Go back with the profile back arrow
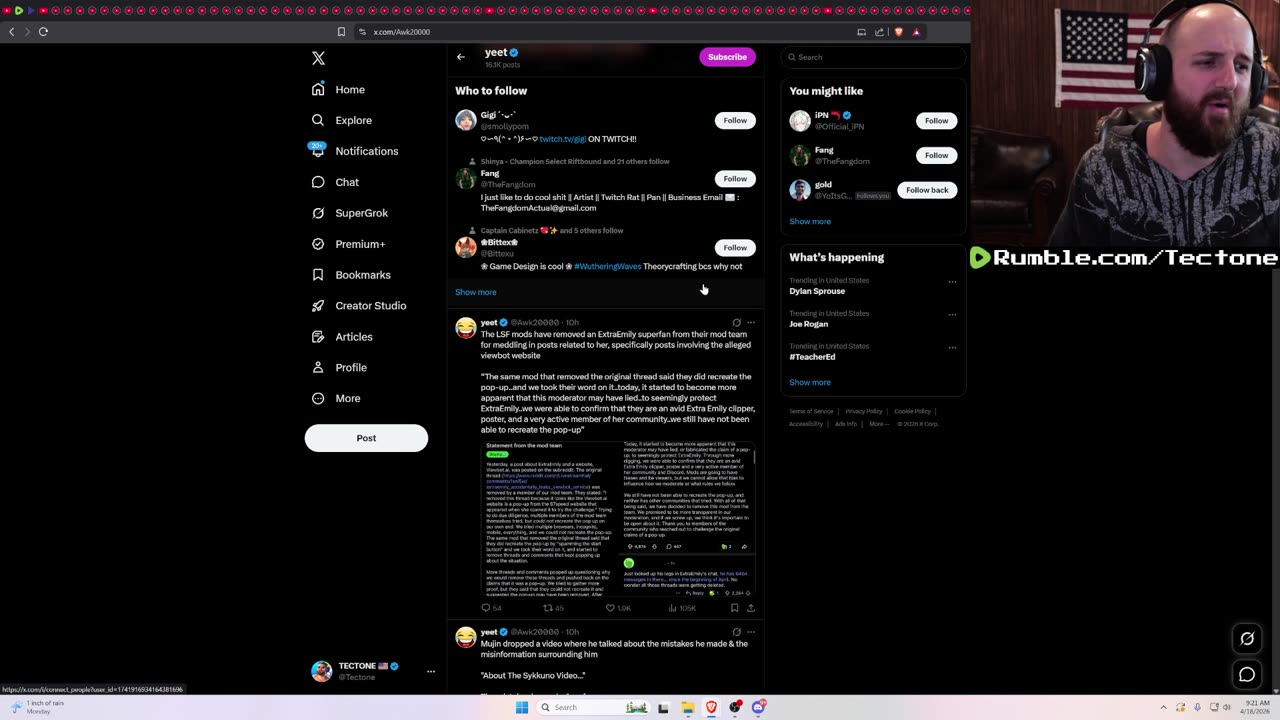 tap(461, 57)
